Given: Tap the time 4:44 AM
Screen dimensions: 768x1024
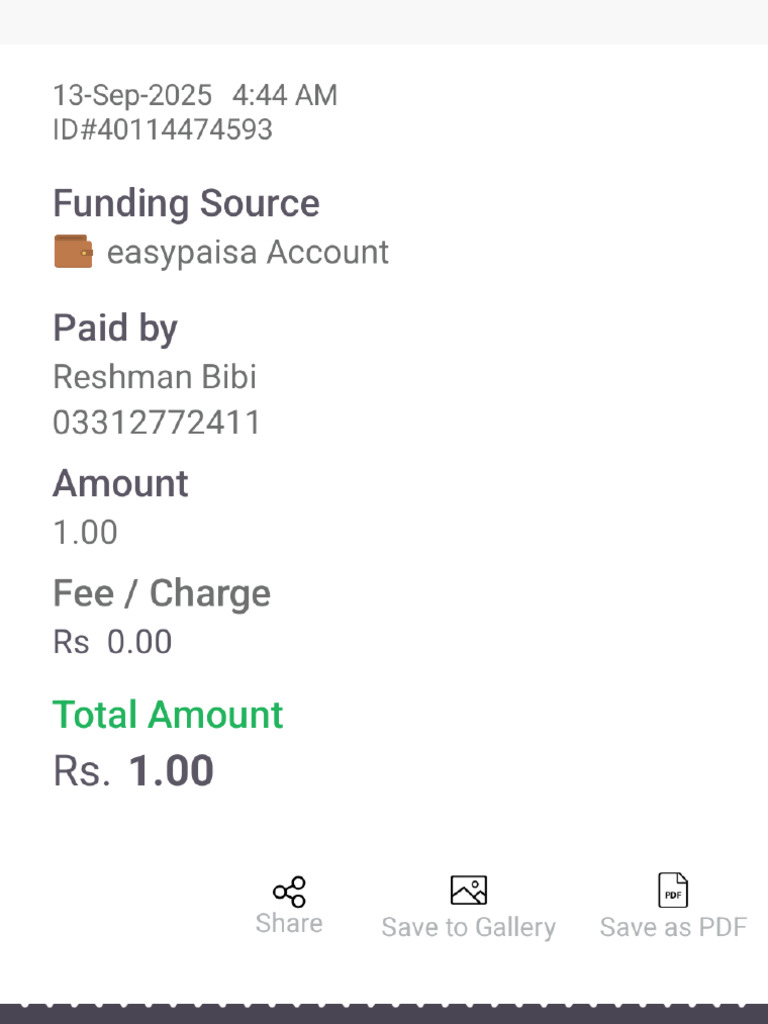Looking at the screenshot, I should pos(285,95).
